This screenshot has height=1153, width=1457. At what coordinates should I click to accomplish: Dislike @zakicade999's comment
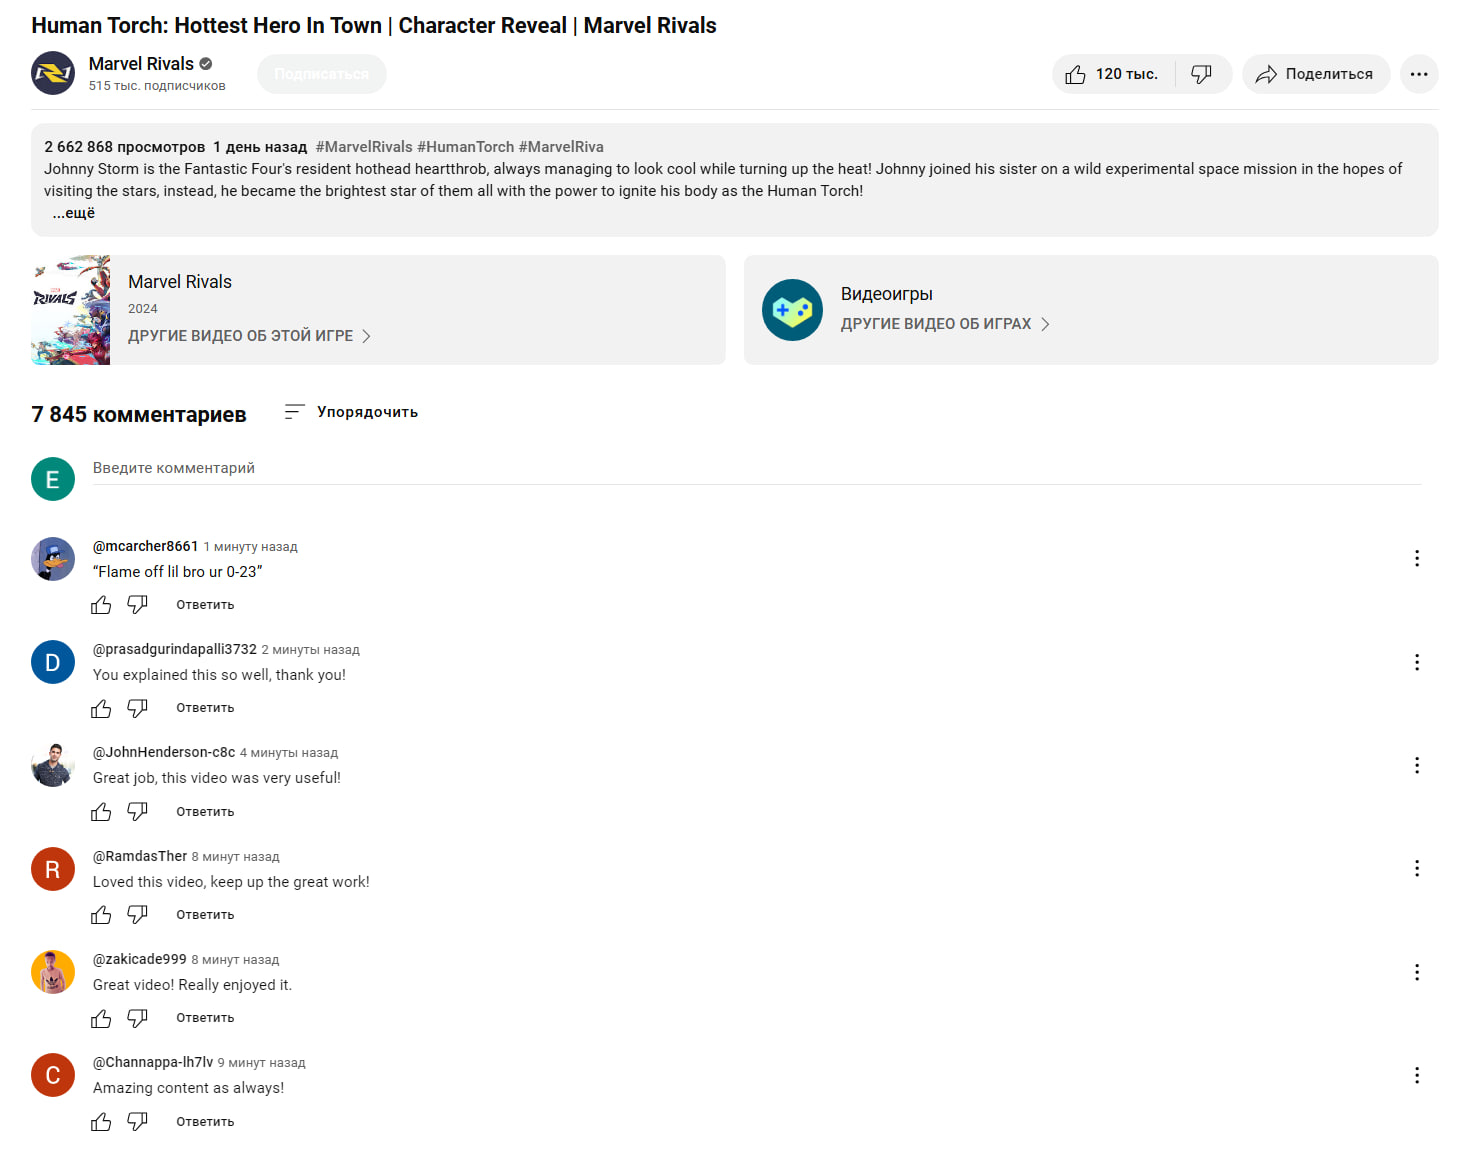[138, 1018]
